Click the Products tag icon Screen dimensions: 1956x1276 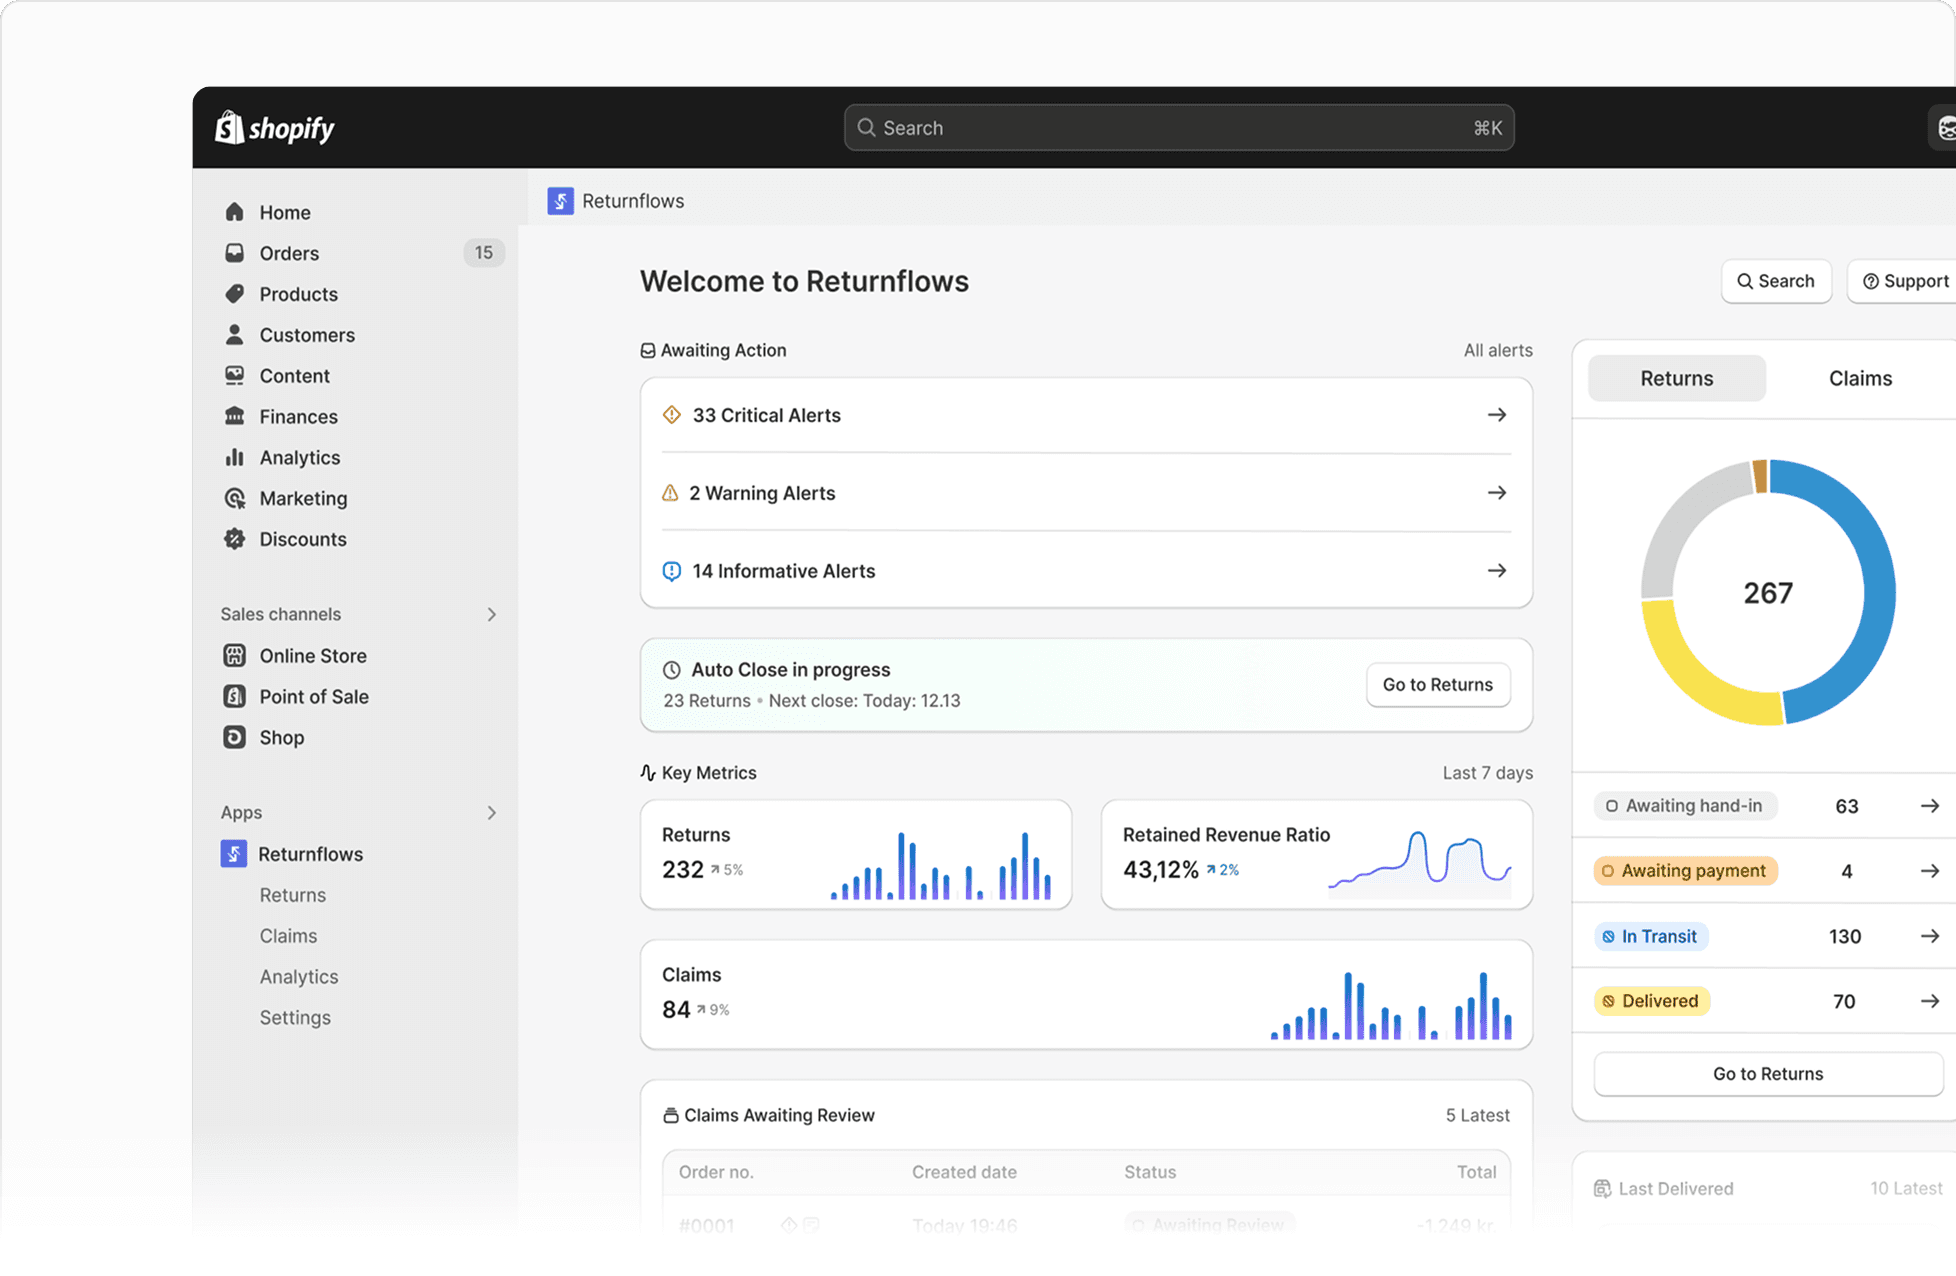[x=234, y=294]
